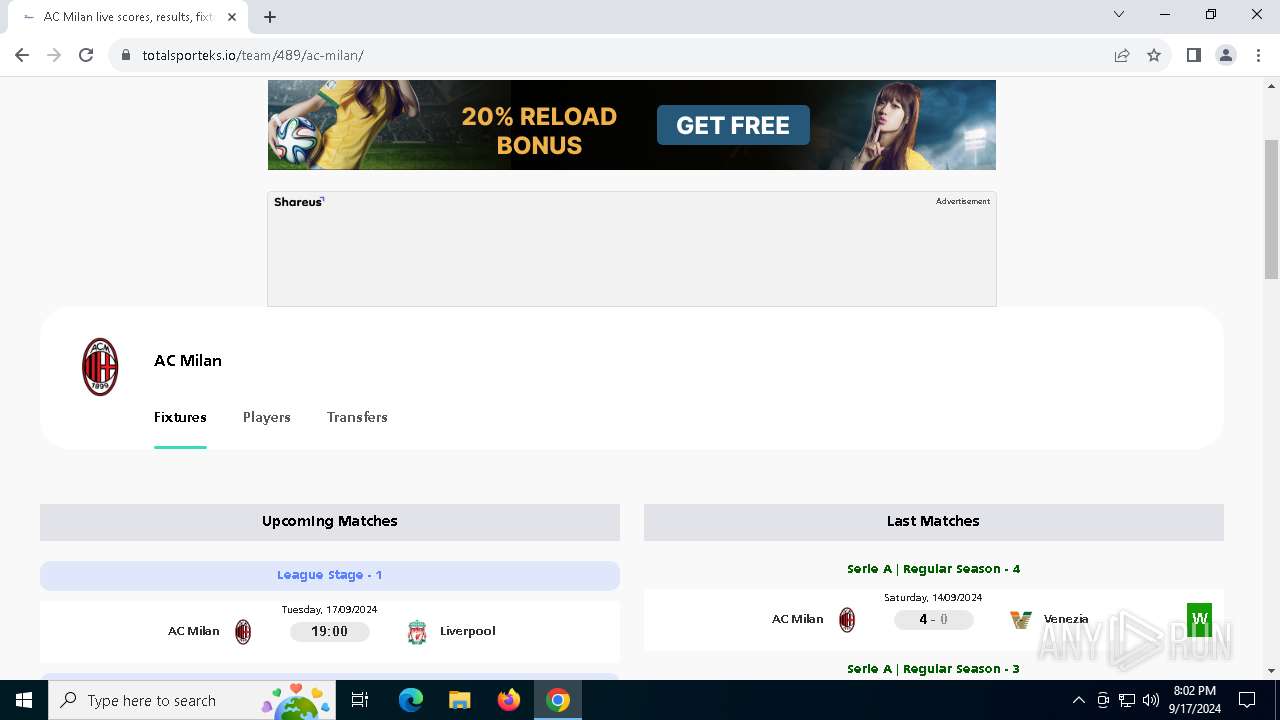
Task: Expand the tab search chevron
Action: (x=1119, y=14)
